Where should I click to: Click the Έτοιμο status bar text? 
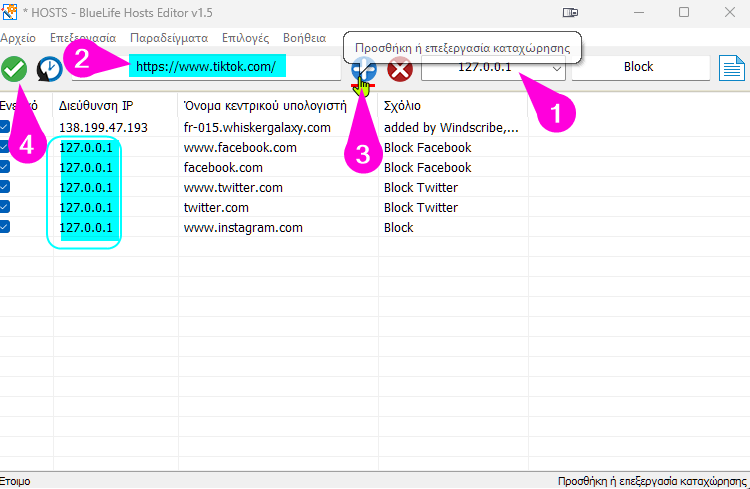click(x=15, y=481)
